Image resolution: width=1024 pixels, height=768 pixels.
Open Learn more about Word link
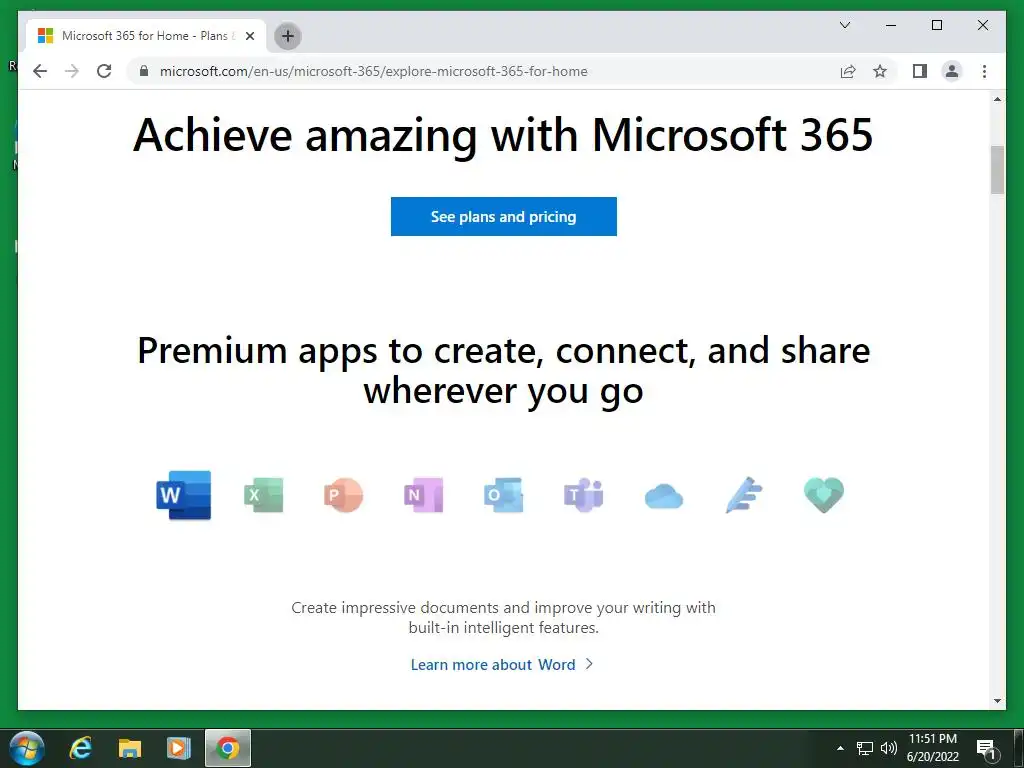coord(502,664)
